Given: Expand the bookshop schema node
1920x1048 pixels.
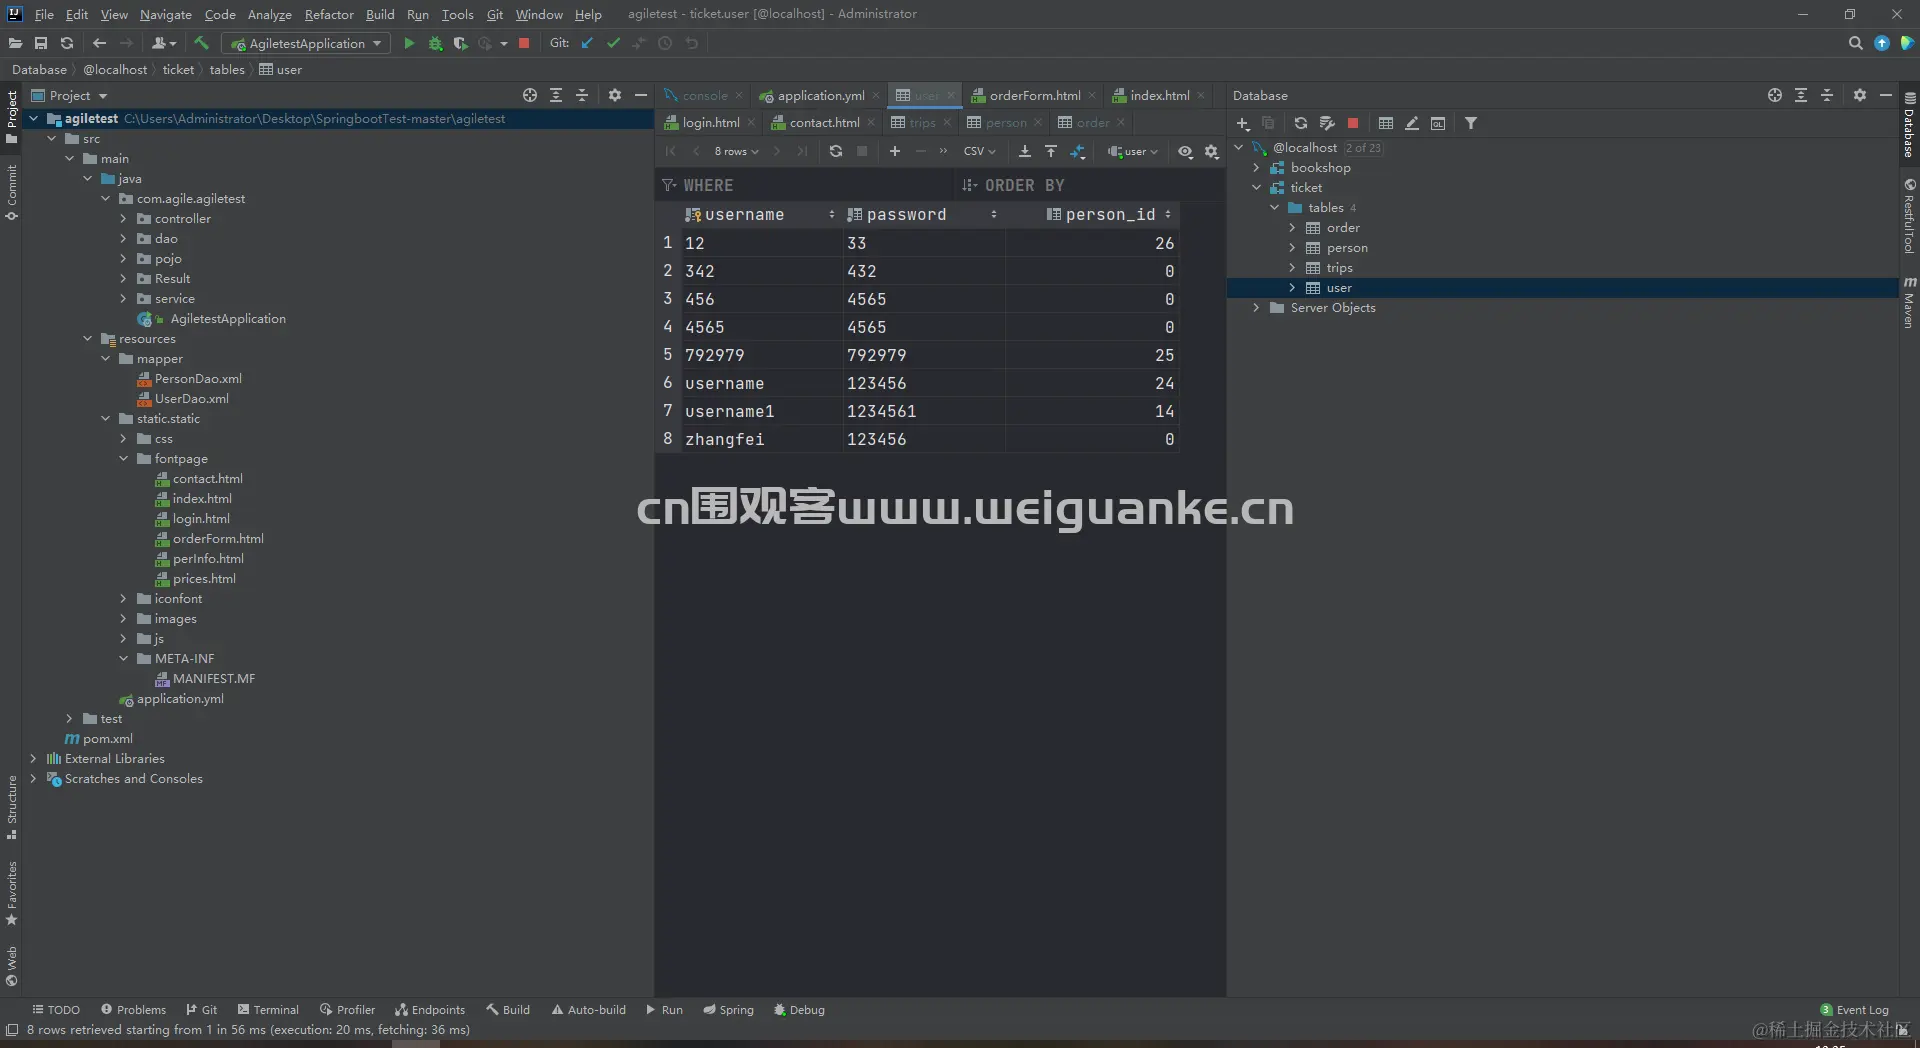Looking at the screenshot, I should [1257, 168].
